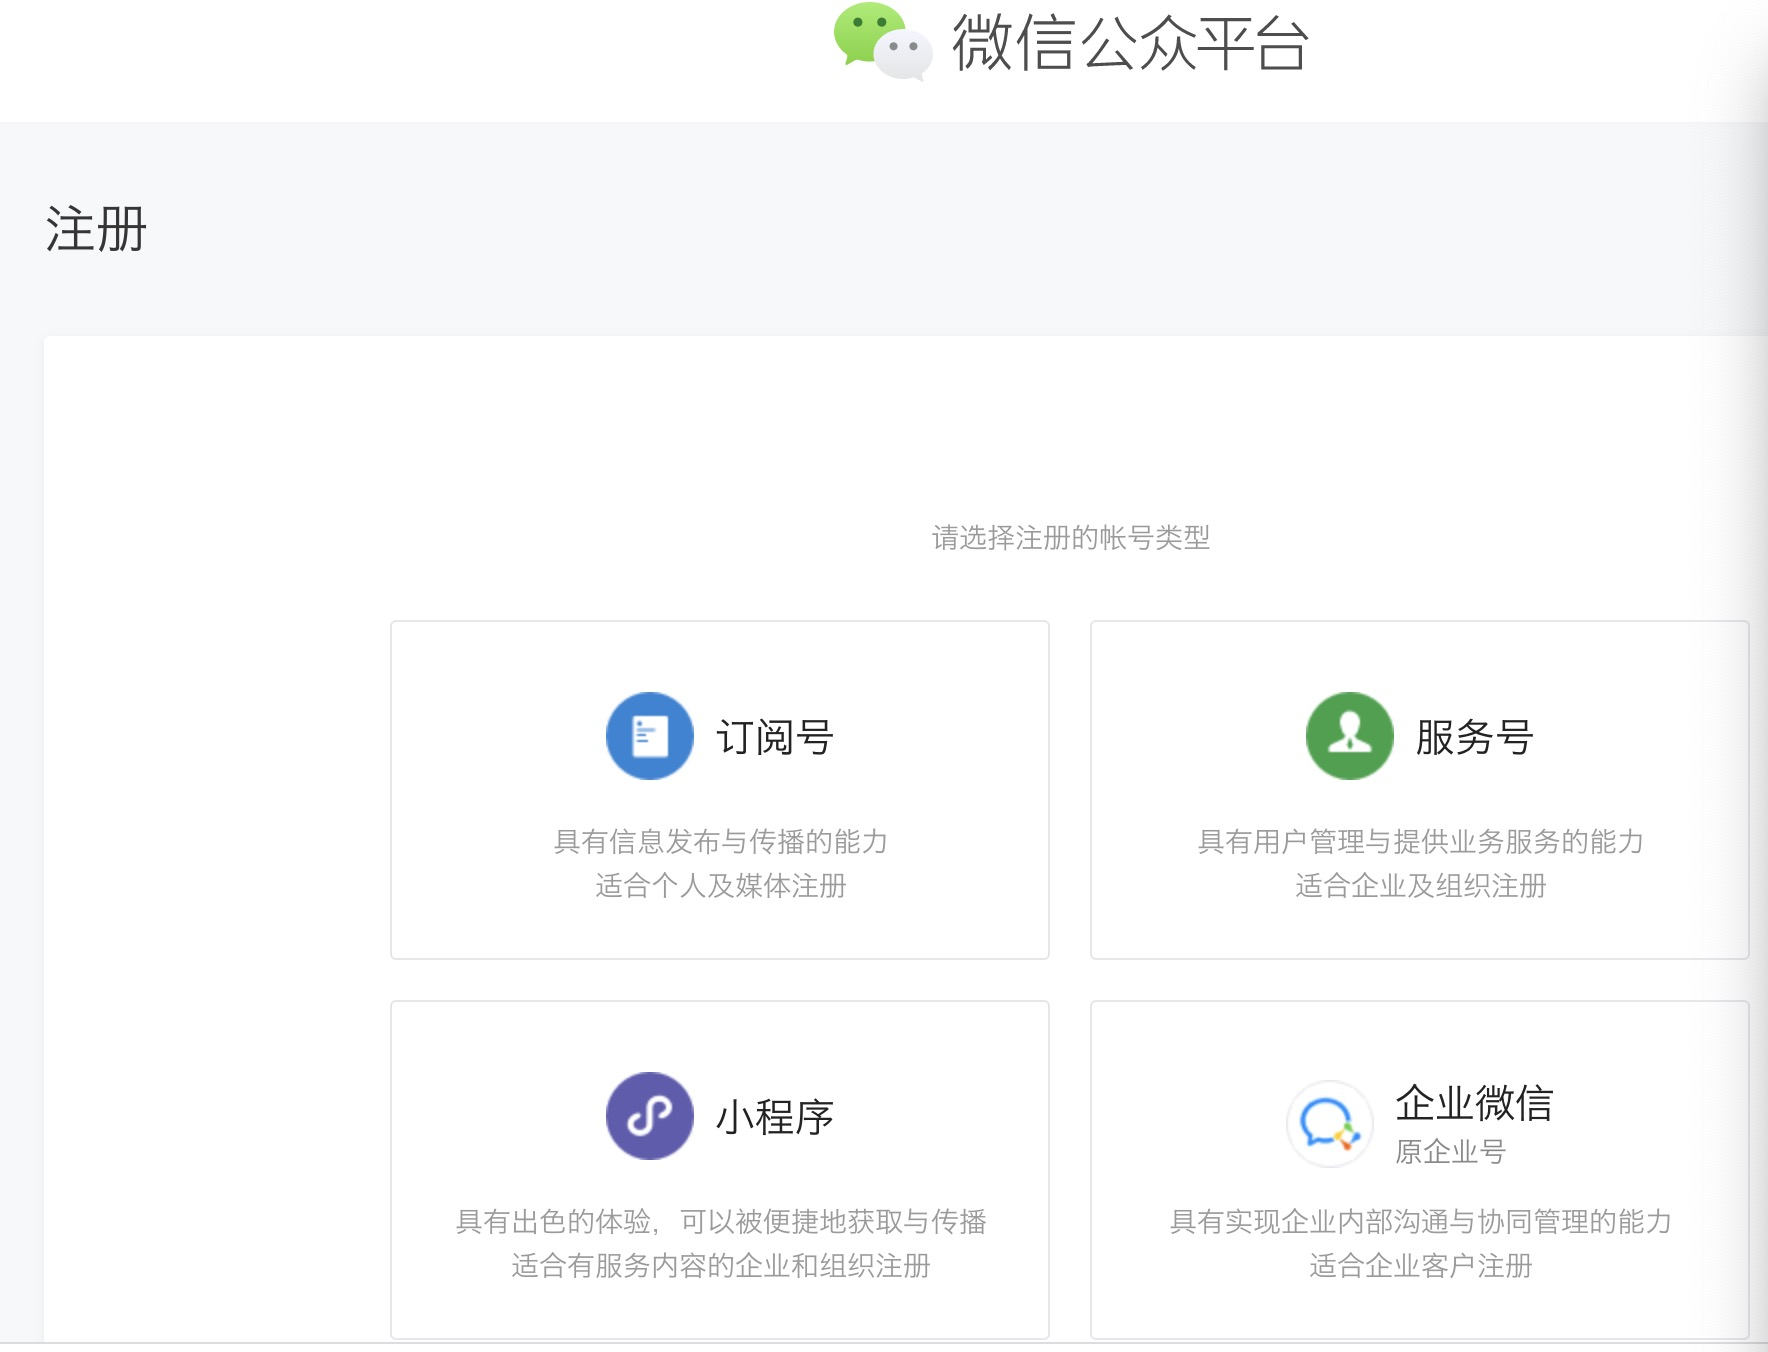Click the green 服务号 person icon
Image resolution: width=1768 pixels, height=1352 pixels.
(1350, 736)
